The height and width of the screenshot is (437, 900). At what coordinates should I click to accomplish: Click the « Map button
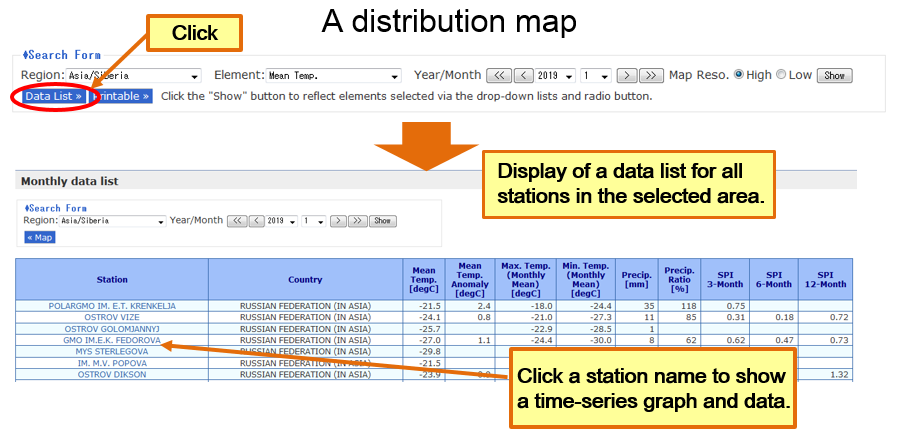tap(40, 237)
